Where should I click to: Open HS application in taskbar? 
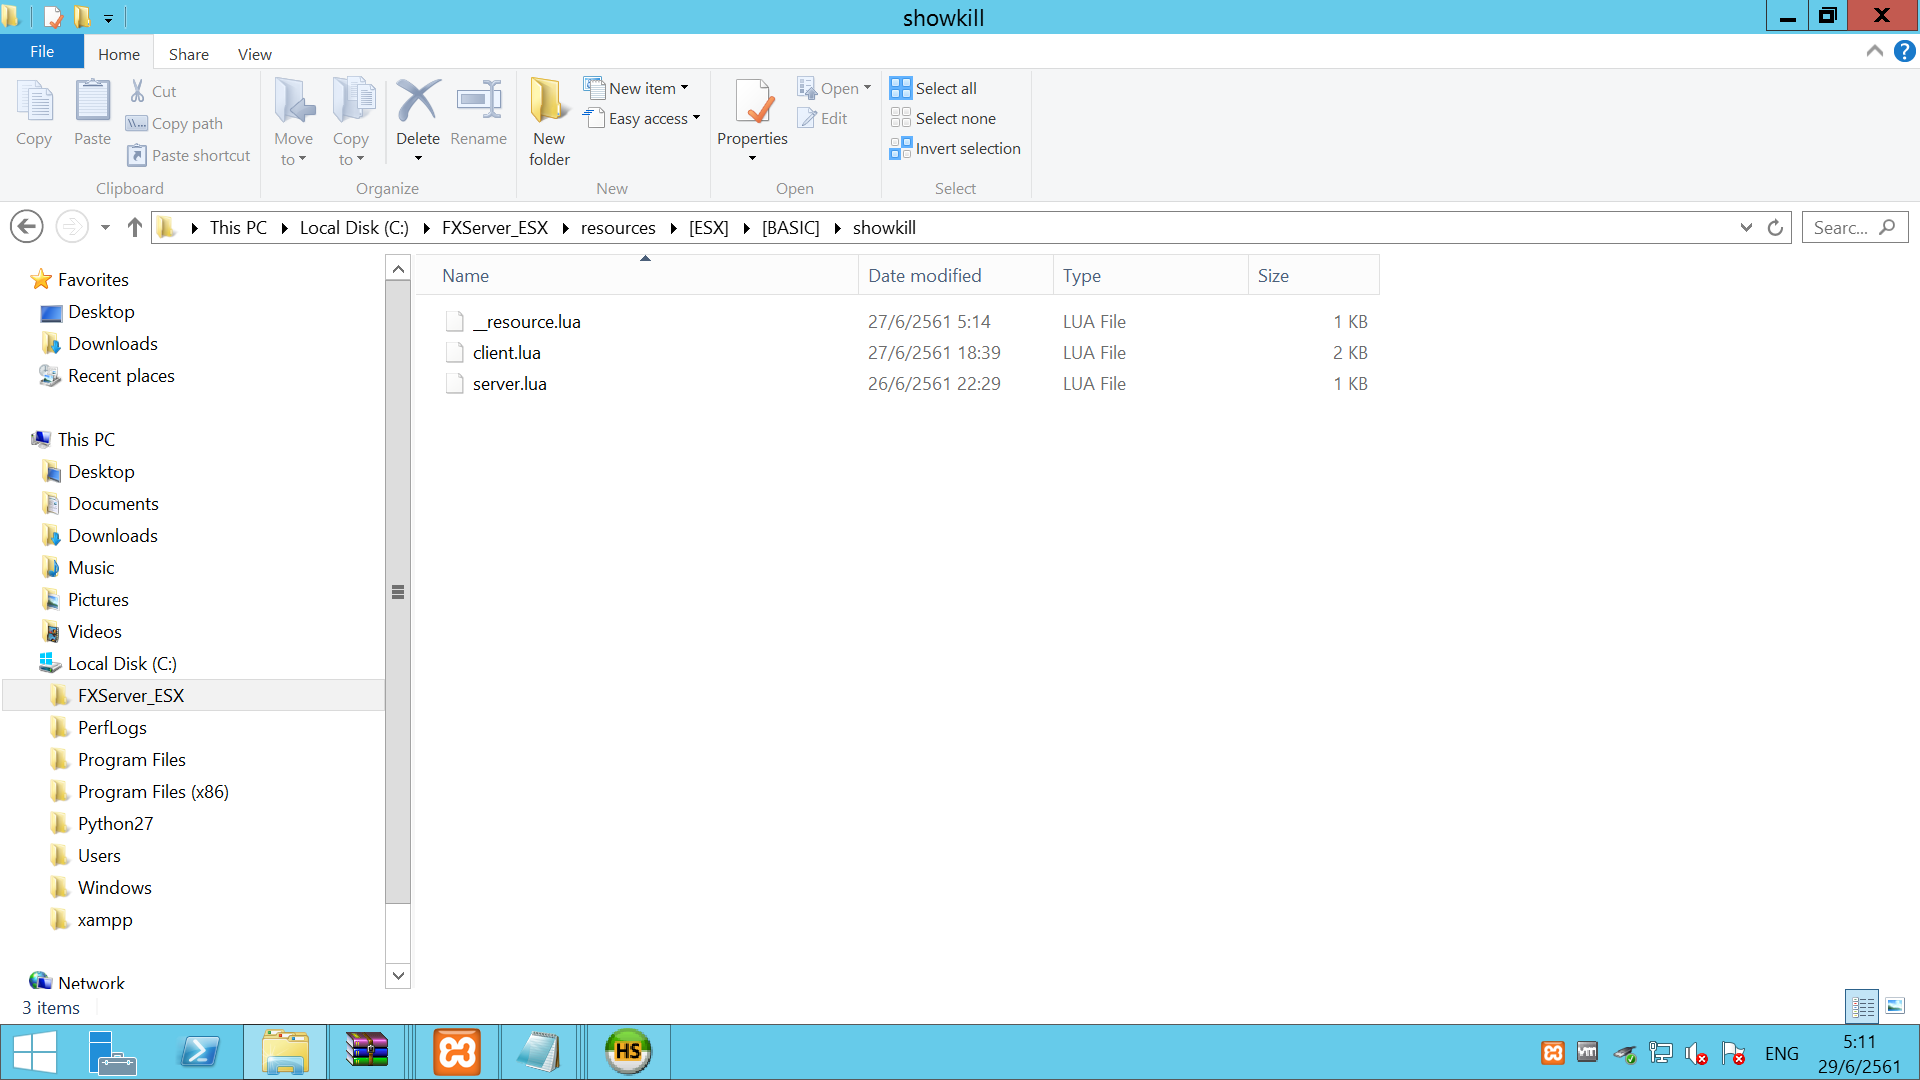[628, 1052]
